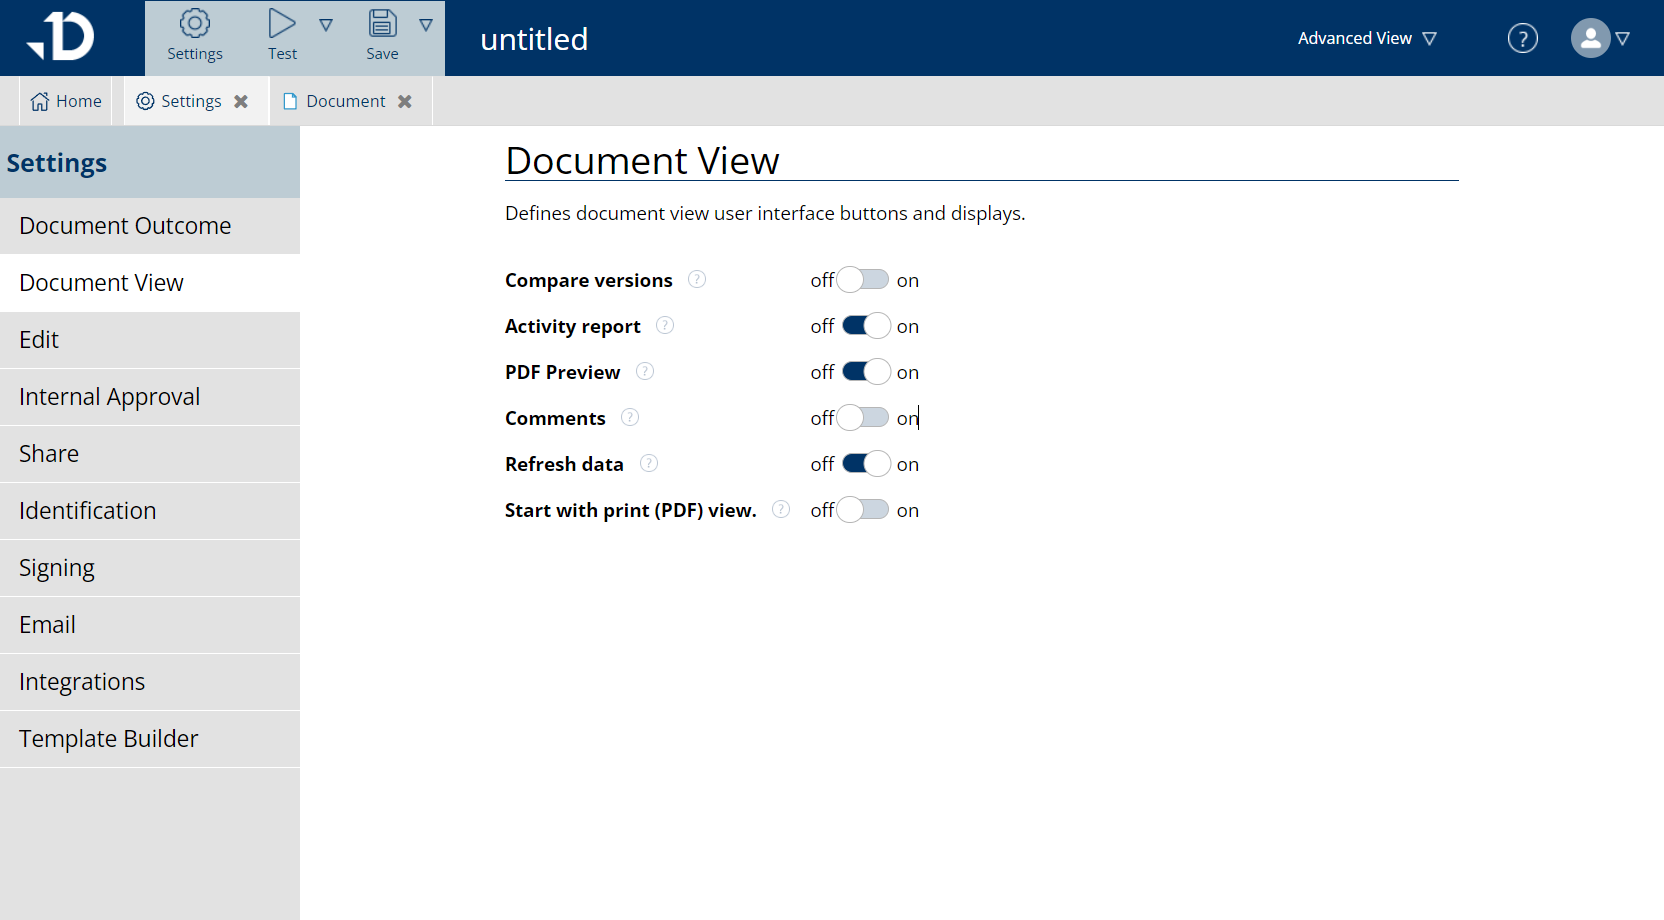Click the company logo in the top-left
Screen dimensions: 1664x920
click(x=62, y=36)
